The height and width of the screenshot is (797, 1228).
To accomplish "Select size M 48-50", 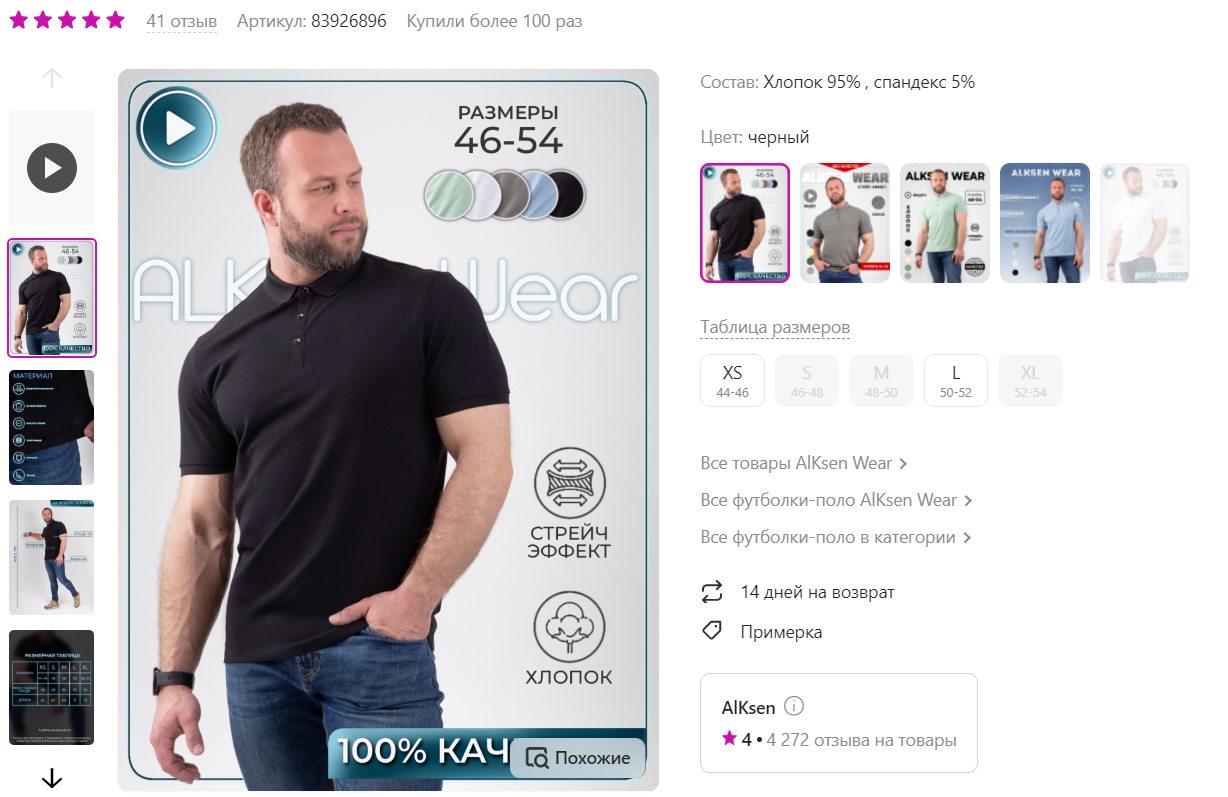I will click(x=881, y=381).
